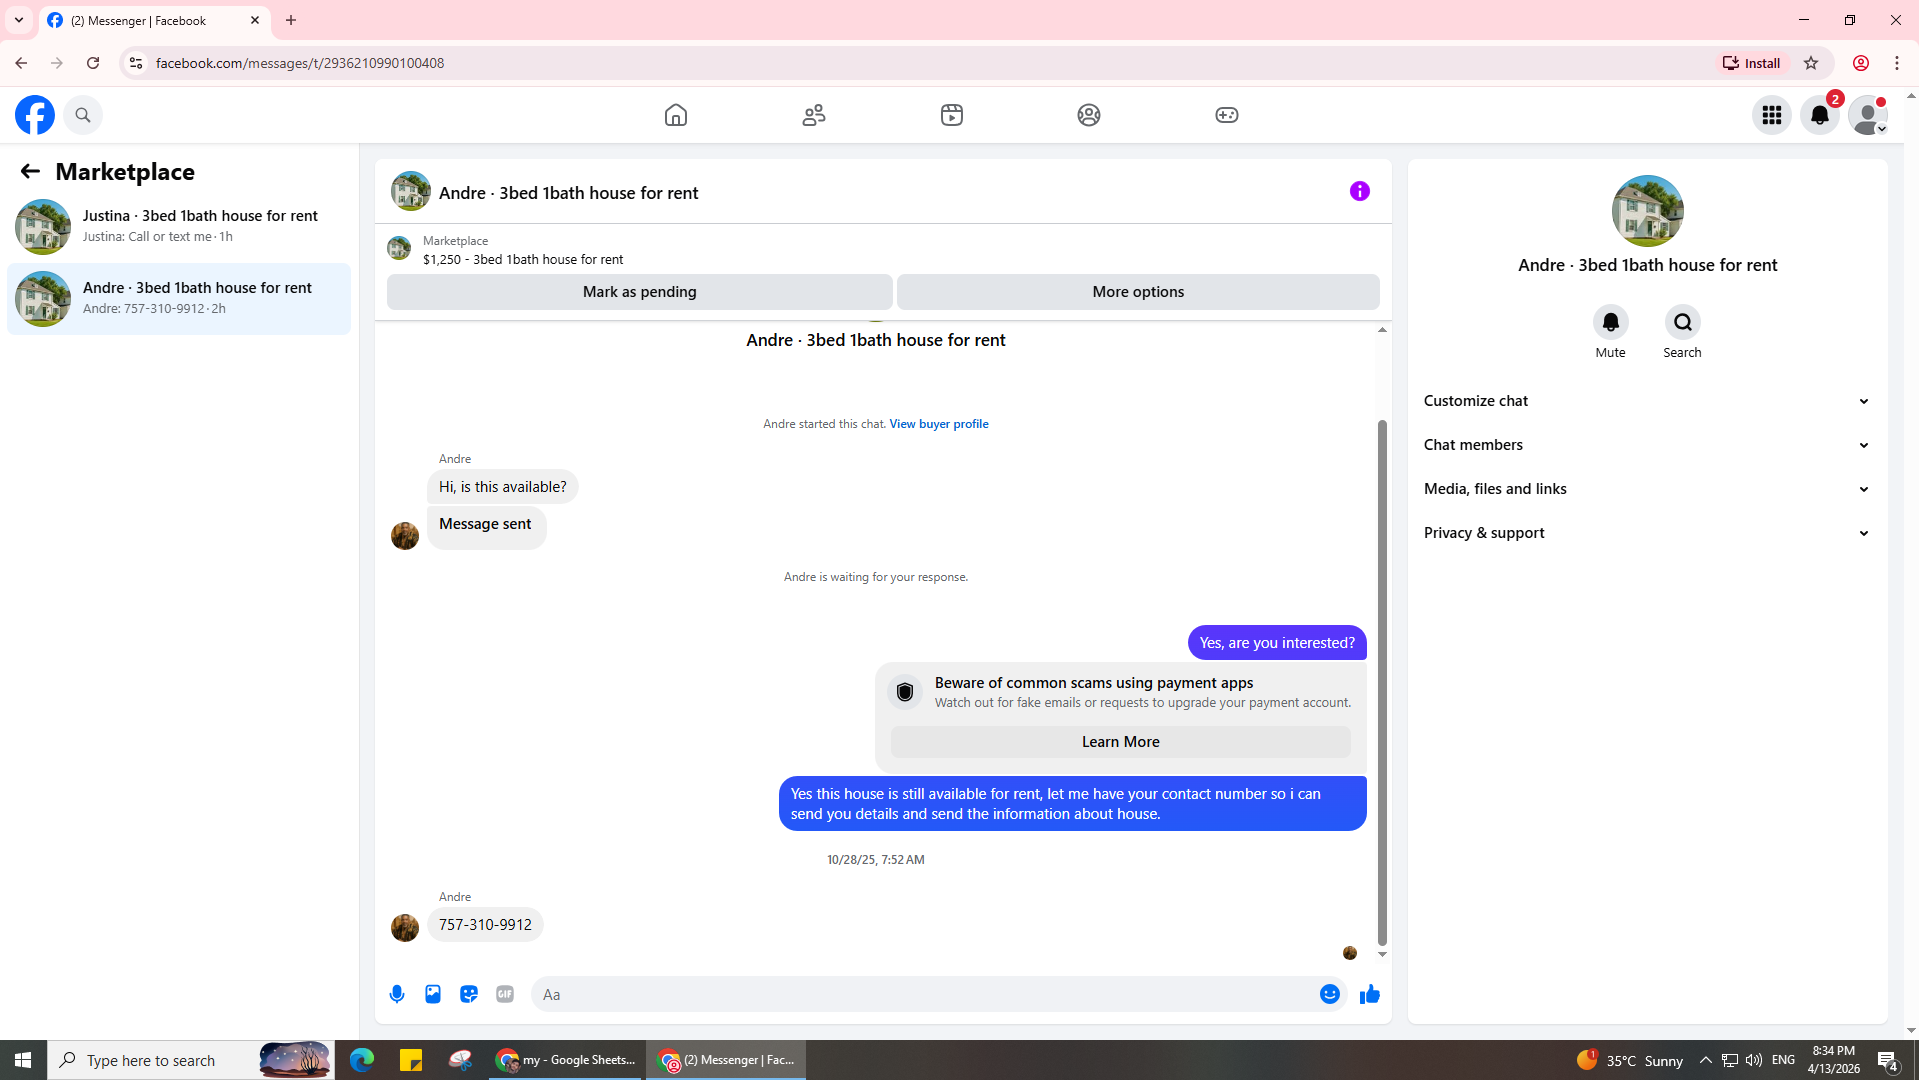Open the Facebook search magnifier
Image resolution: width=1919 pixels, height=1080 pixels.
point(83,115)
